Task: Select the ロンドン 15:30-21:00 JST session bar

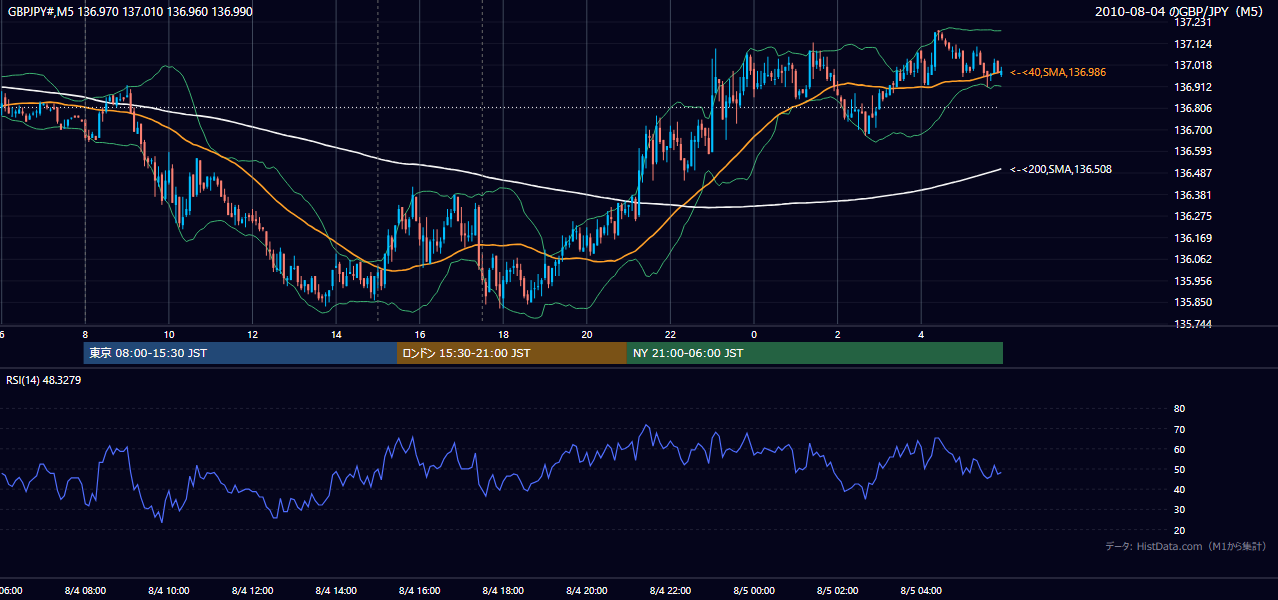Action: tap(512, 353)
